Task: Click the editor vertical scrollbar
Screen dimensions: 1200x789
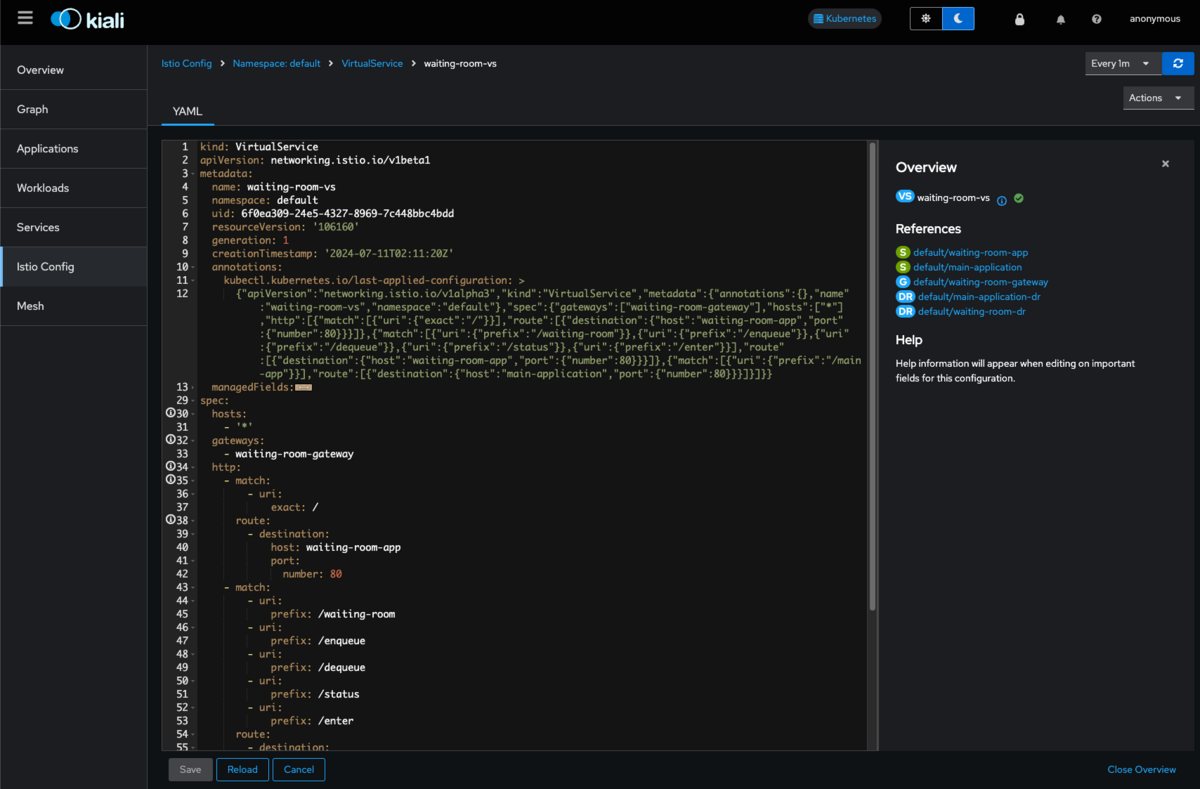Action: pyautogui.click(x=873, y=375)
